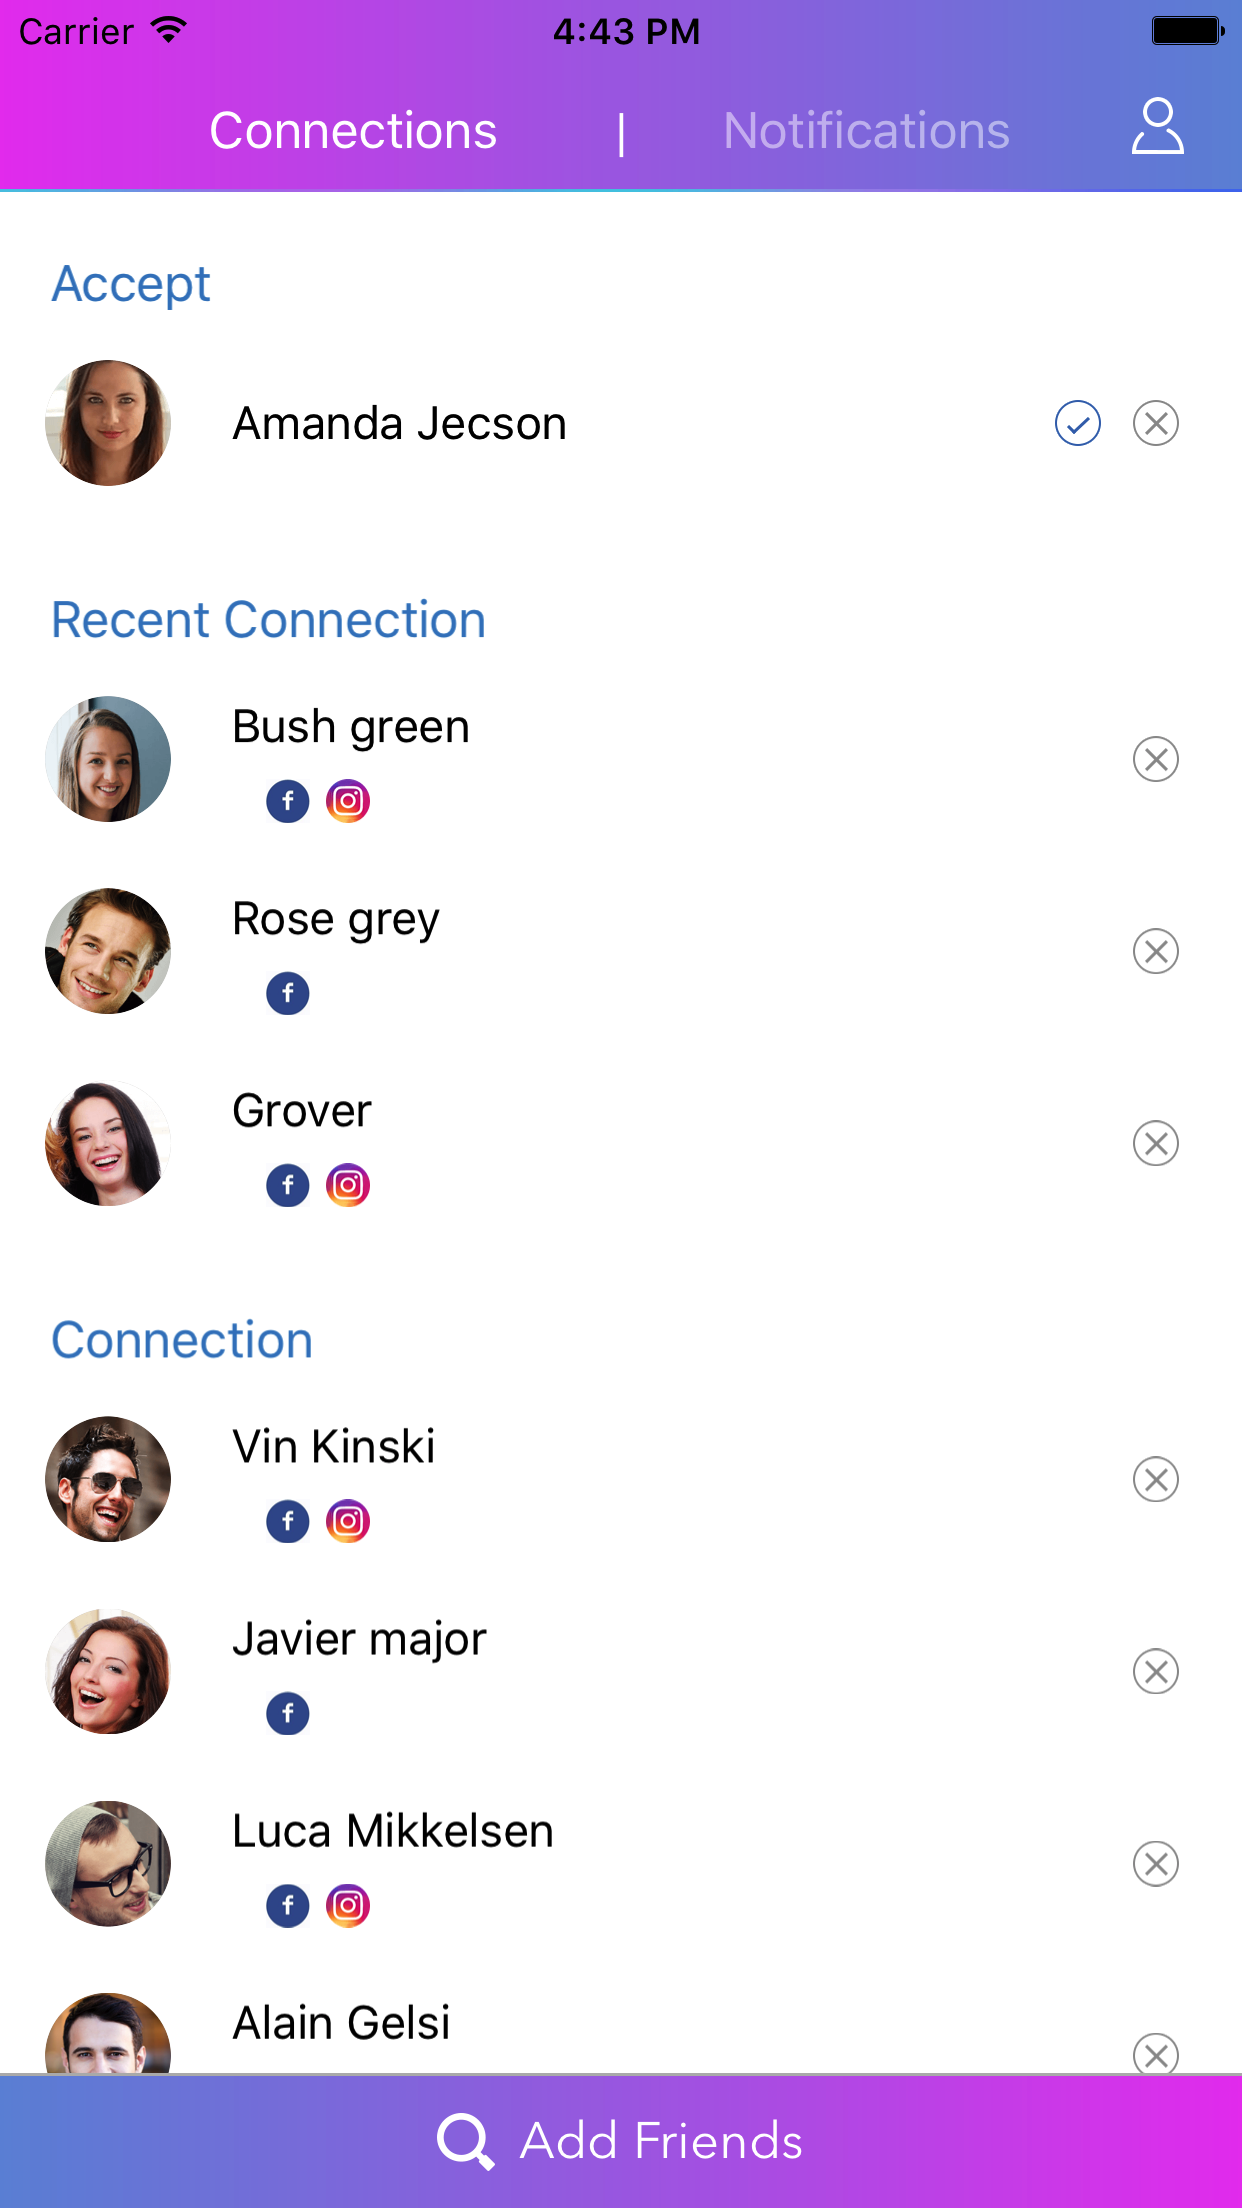The image size is (1242, 2208).
Task: Decline Amanda Jecson's connection request
Action: click(1155, 423)
